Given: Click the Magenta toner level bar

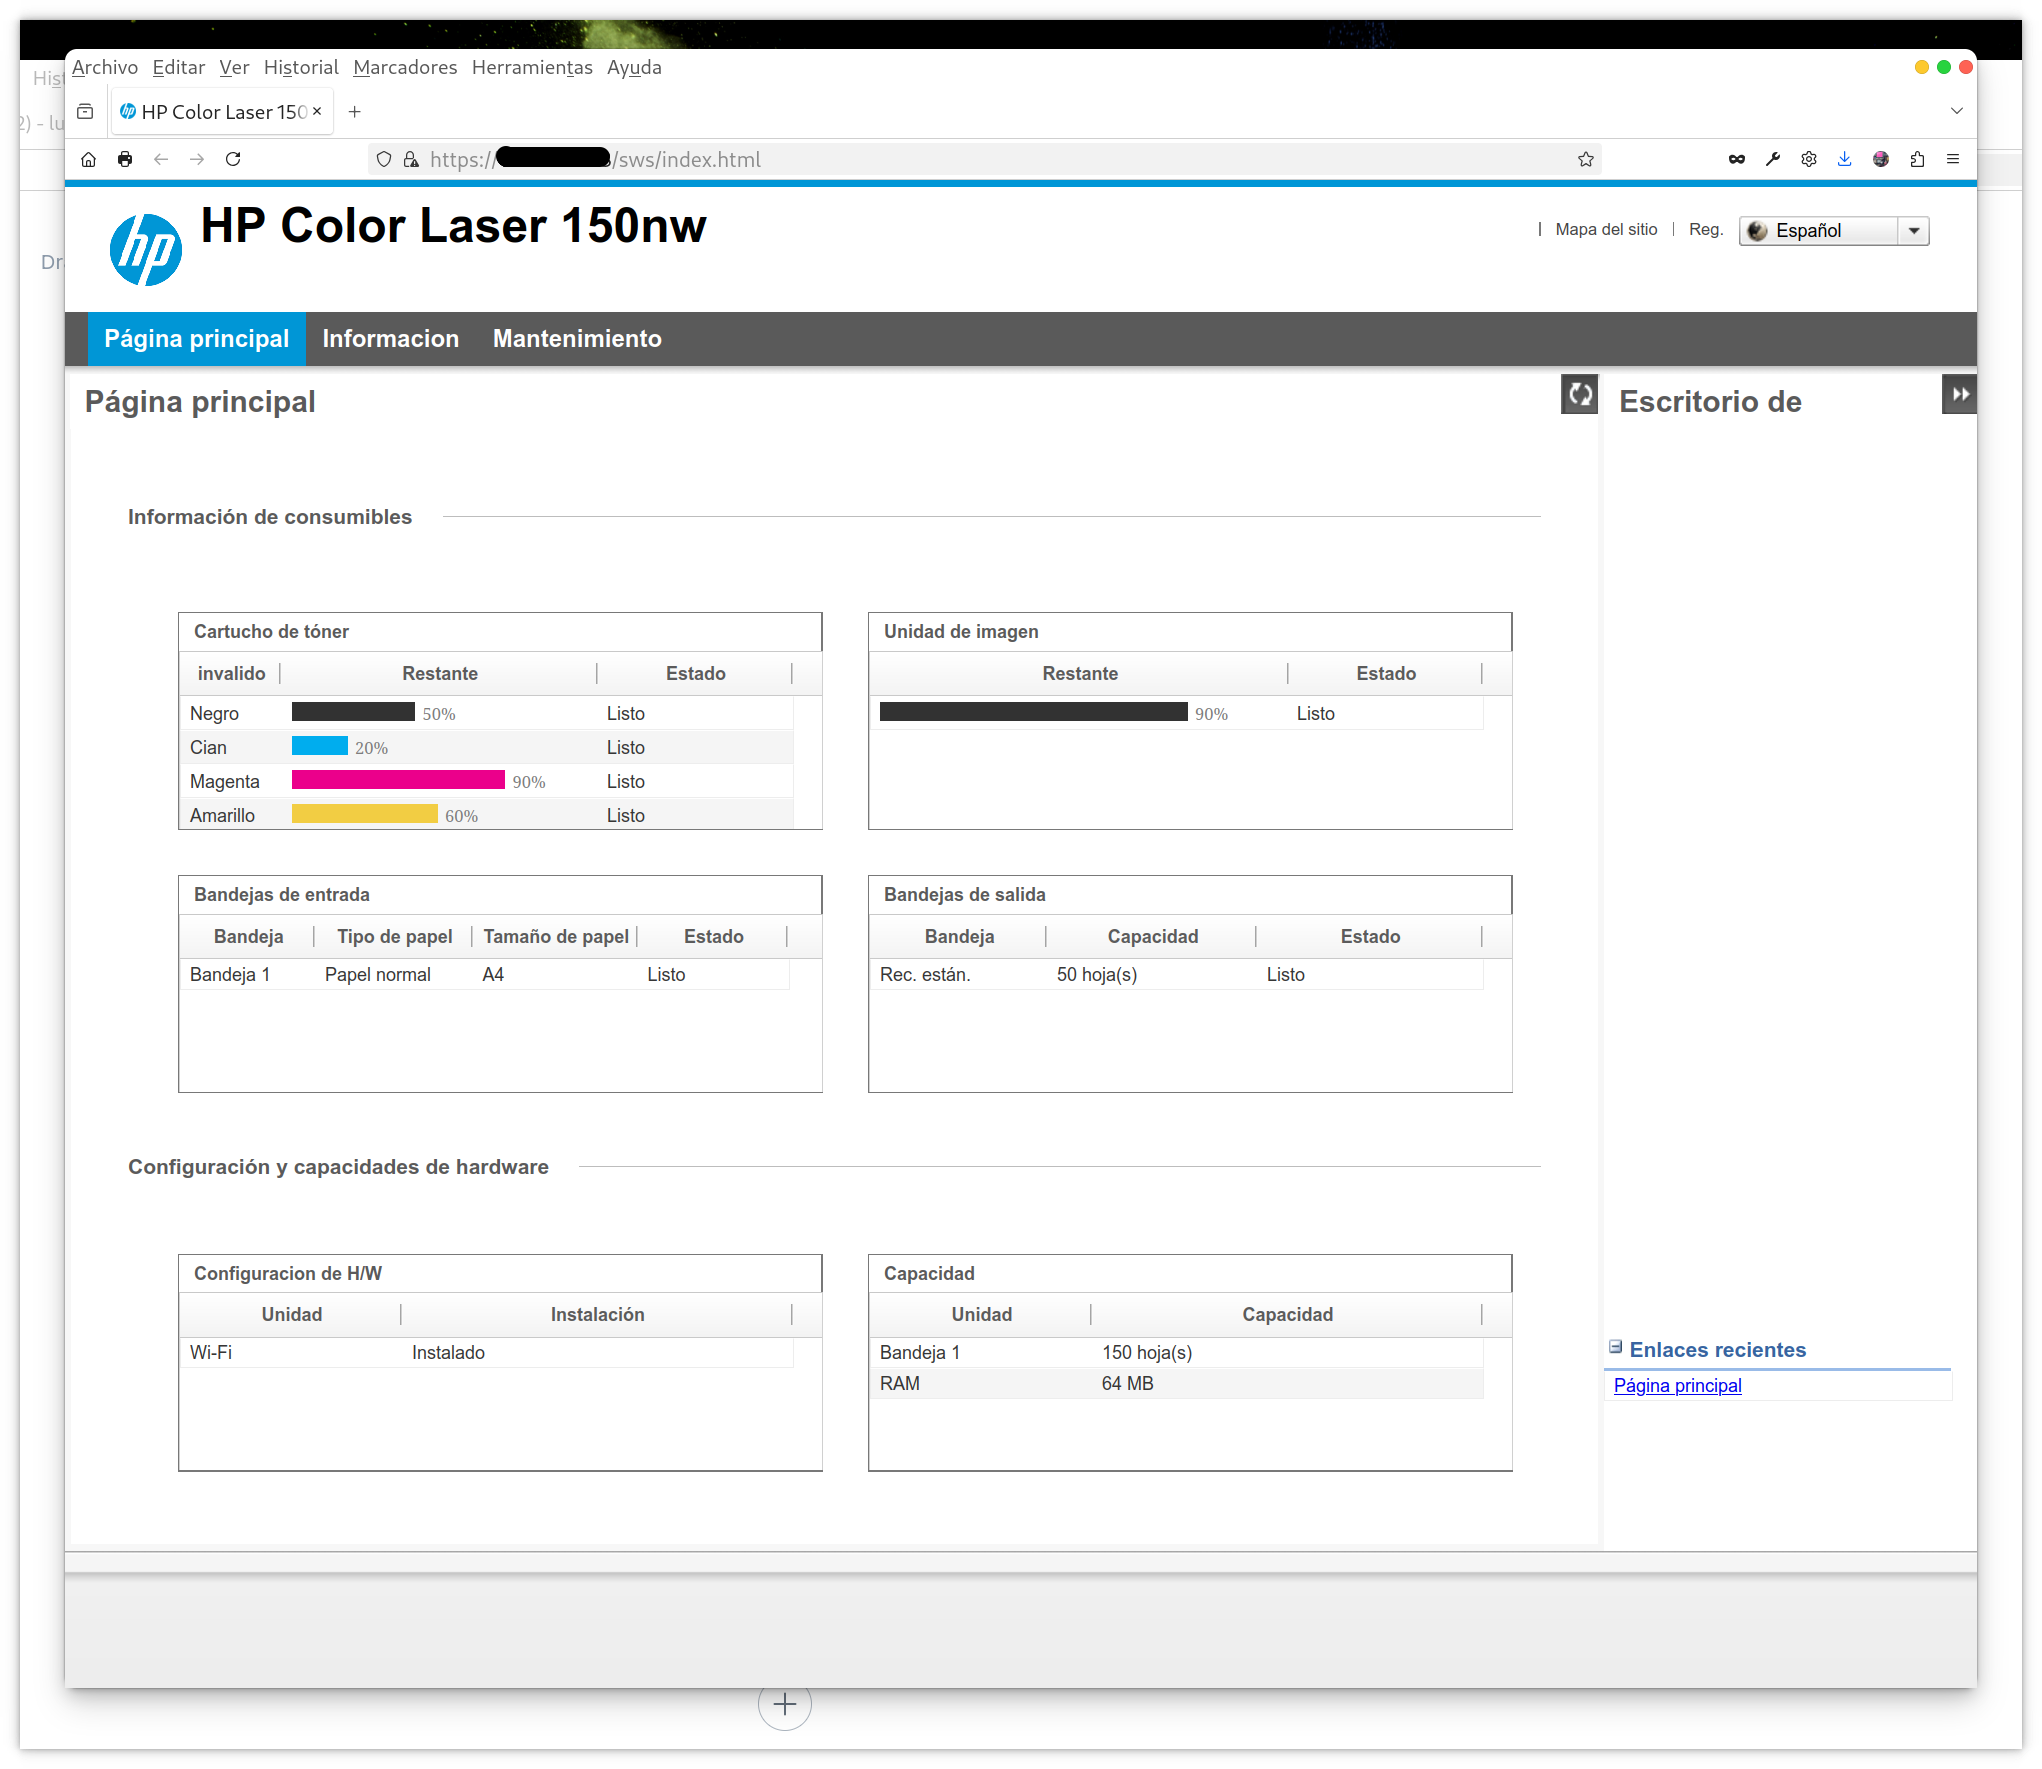Looking at the screenshot, I should click(398, 780).
